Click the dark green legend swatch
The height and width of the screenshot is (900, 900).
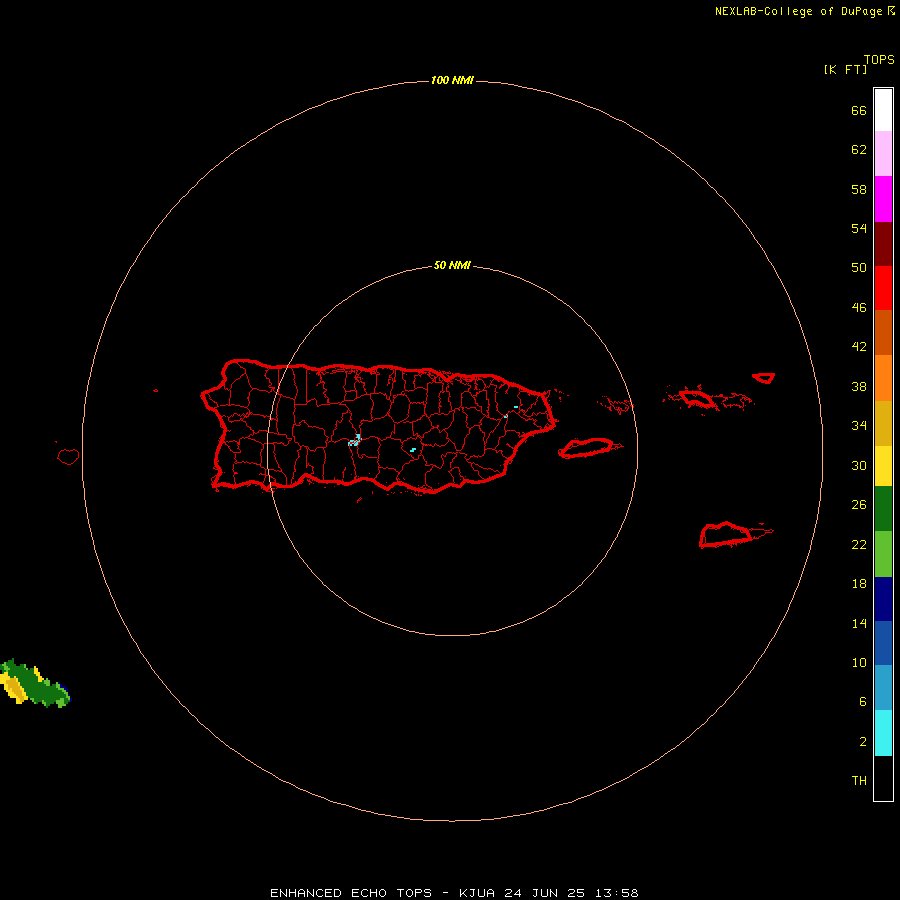(x=883, y=509)
